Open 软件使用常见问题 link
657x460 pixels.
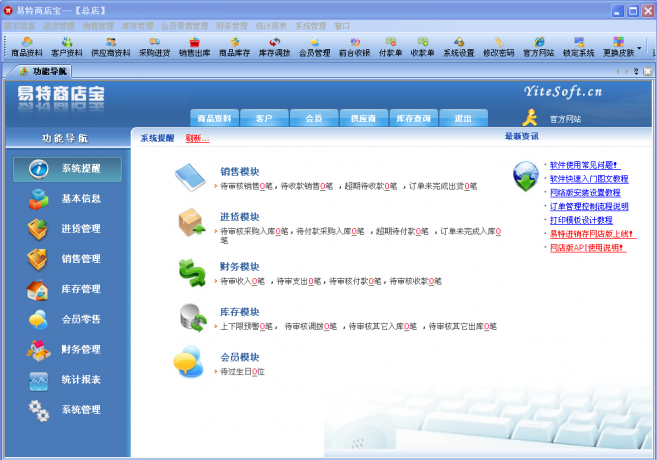585,165
